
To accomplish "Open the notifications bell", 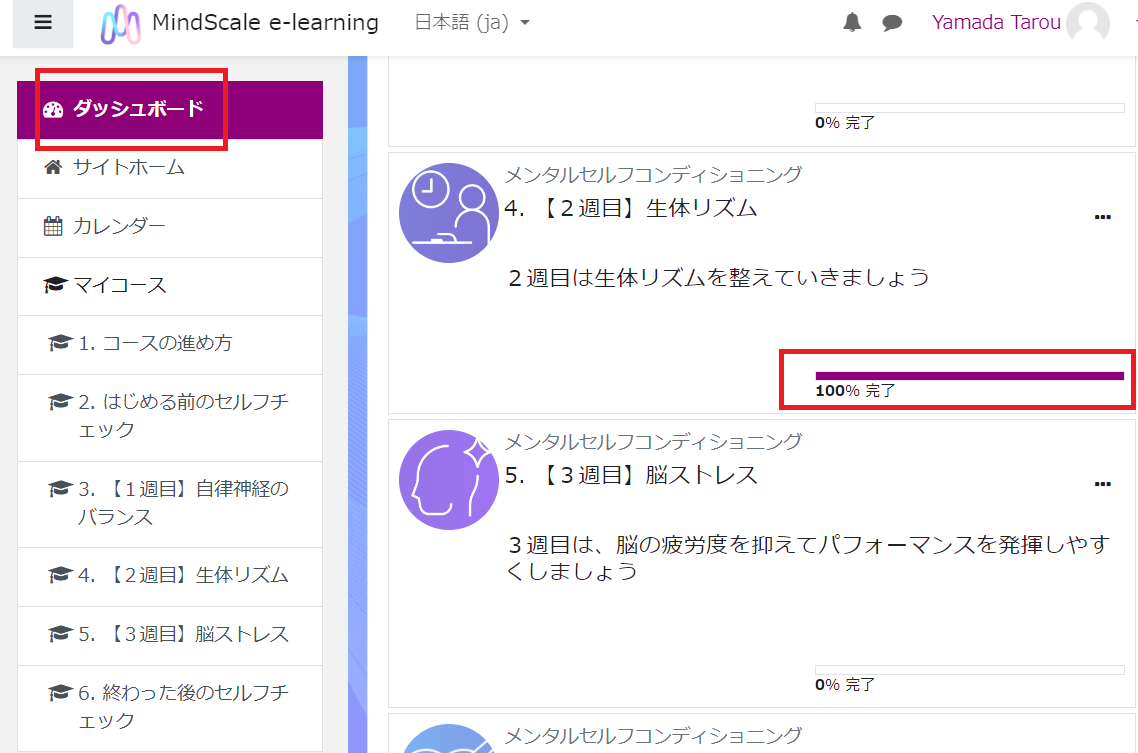I will pos(852,22).
